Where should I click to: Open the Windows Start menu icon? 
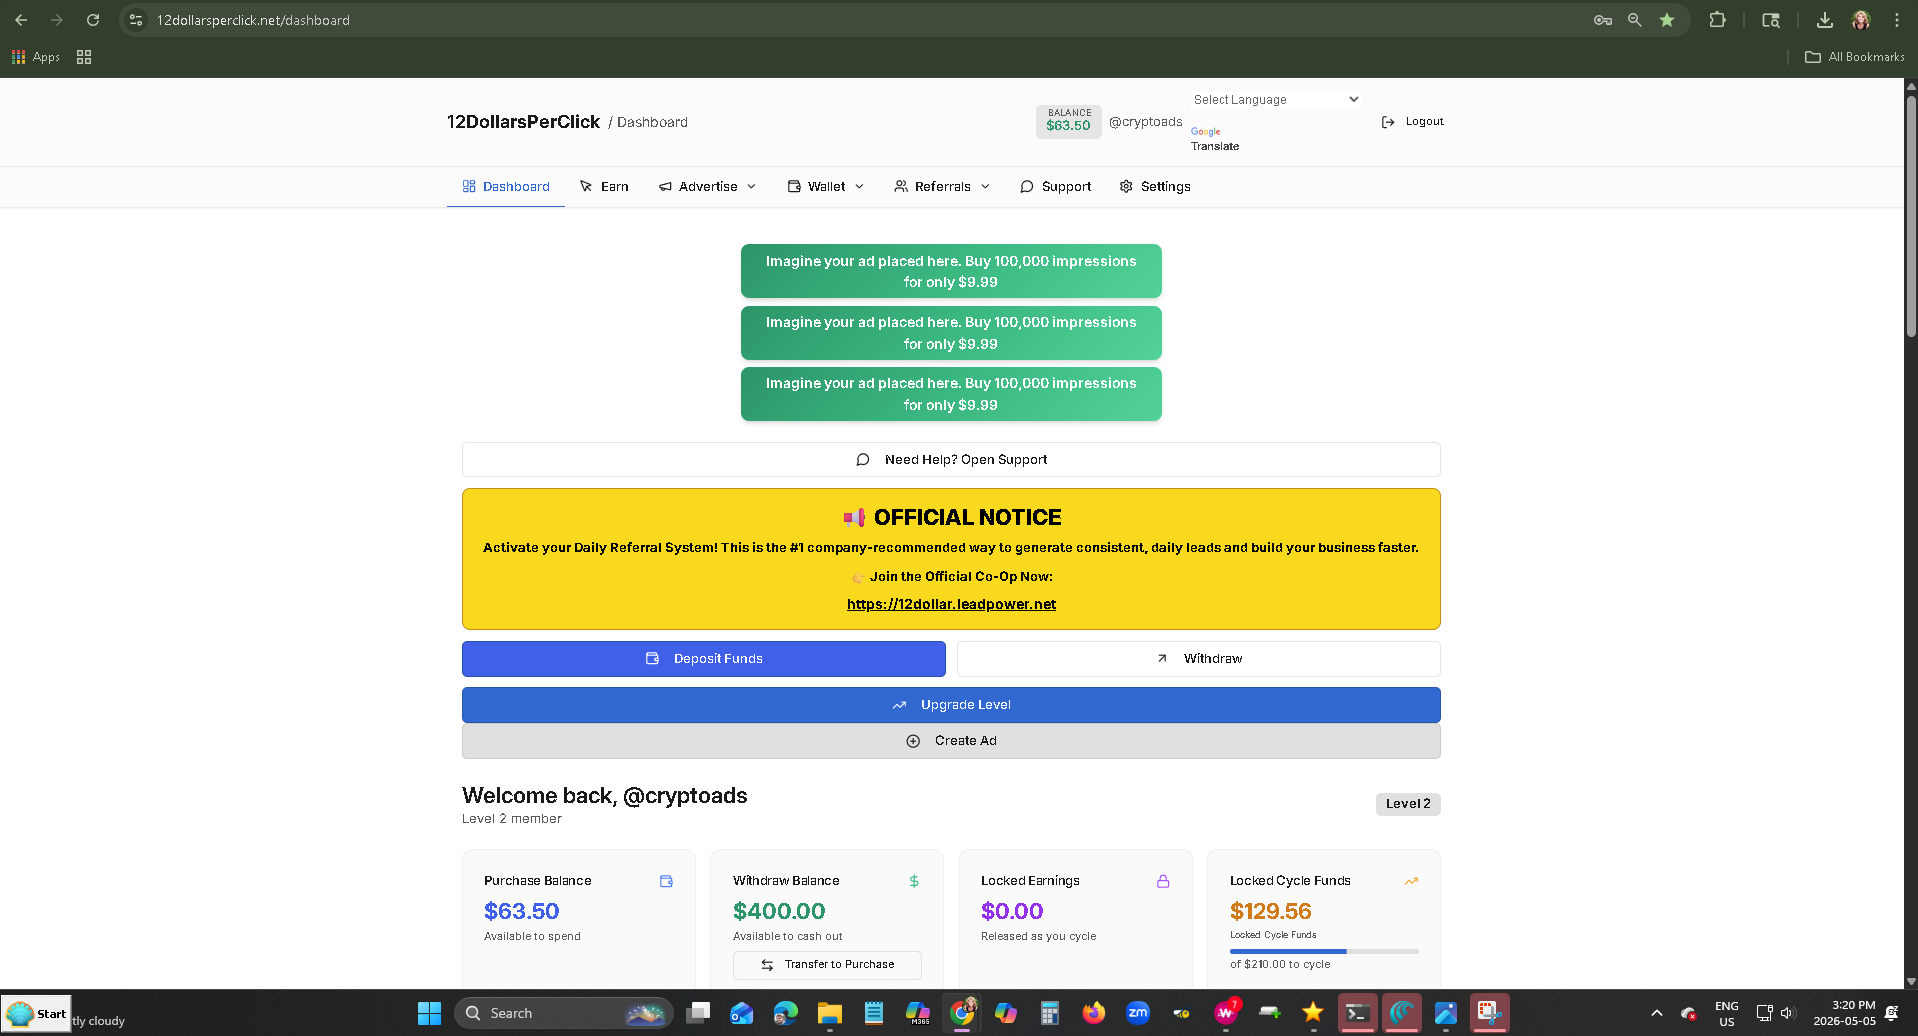click(x=429, y=1013)
